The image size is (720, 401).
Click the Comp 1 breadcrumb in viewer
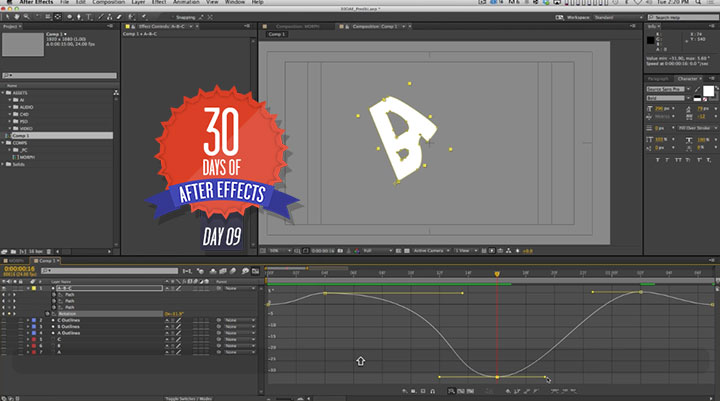(277, 34)
